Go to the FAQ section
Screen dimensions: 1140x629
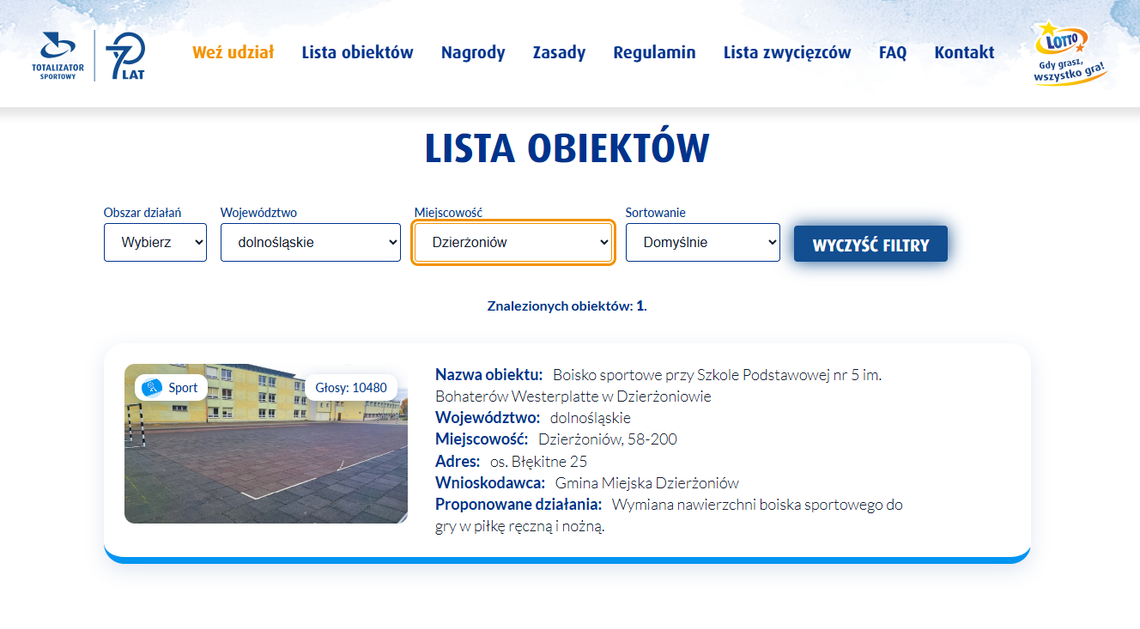point(892,52)
